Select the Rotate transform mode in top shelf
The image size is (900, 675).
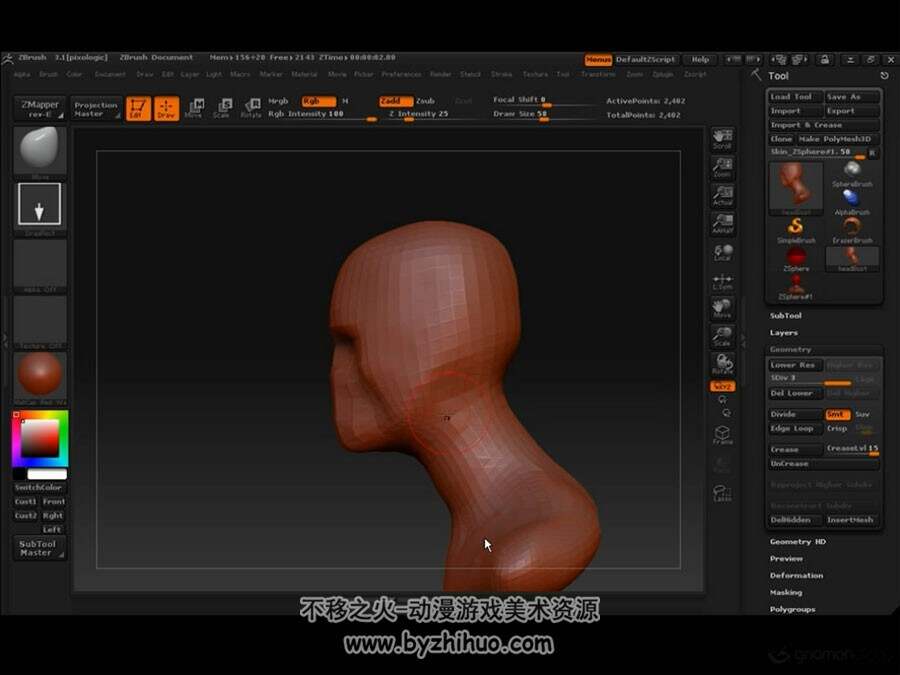pos(251,108)
